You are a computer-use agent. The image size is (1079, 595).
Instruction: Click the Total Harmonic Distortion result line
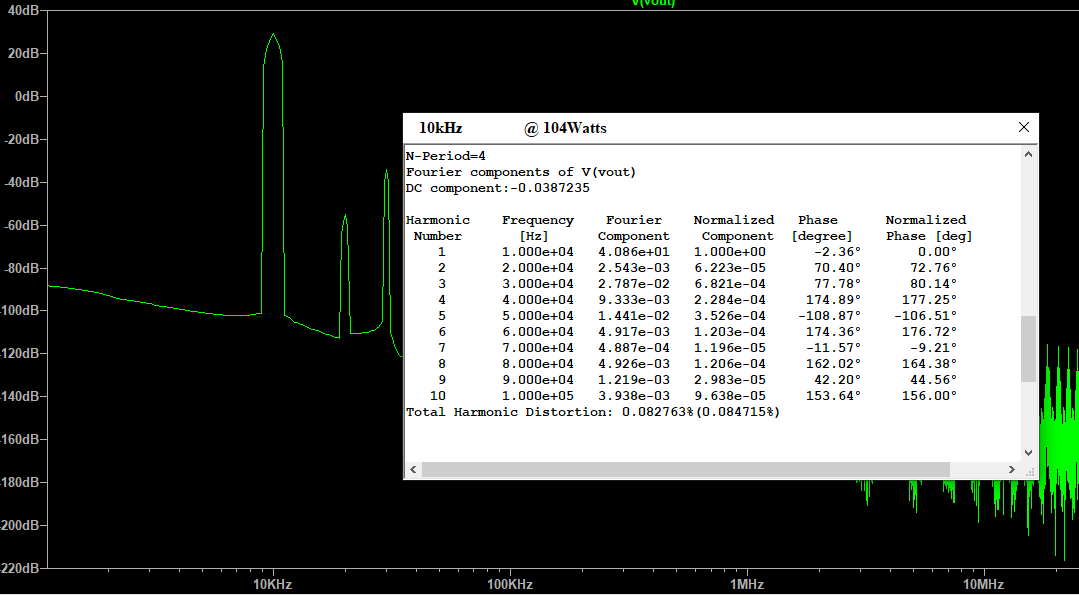pos(593,412)
